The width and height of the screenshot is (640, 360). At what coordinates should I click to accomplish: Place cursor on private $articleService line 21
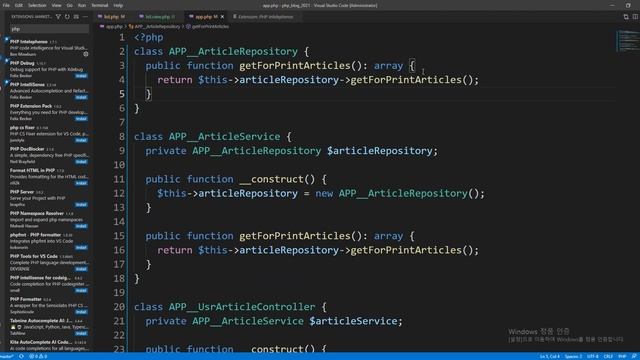click(274, 321)
